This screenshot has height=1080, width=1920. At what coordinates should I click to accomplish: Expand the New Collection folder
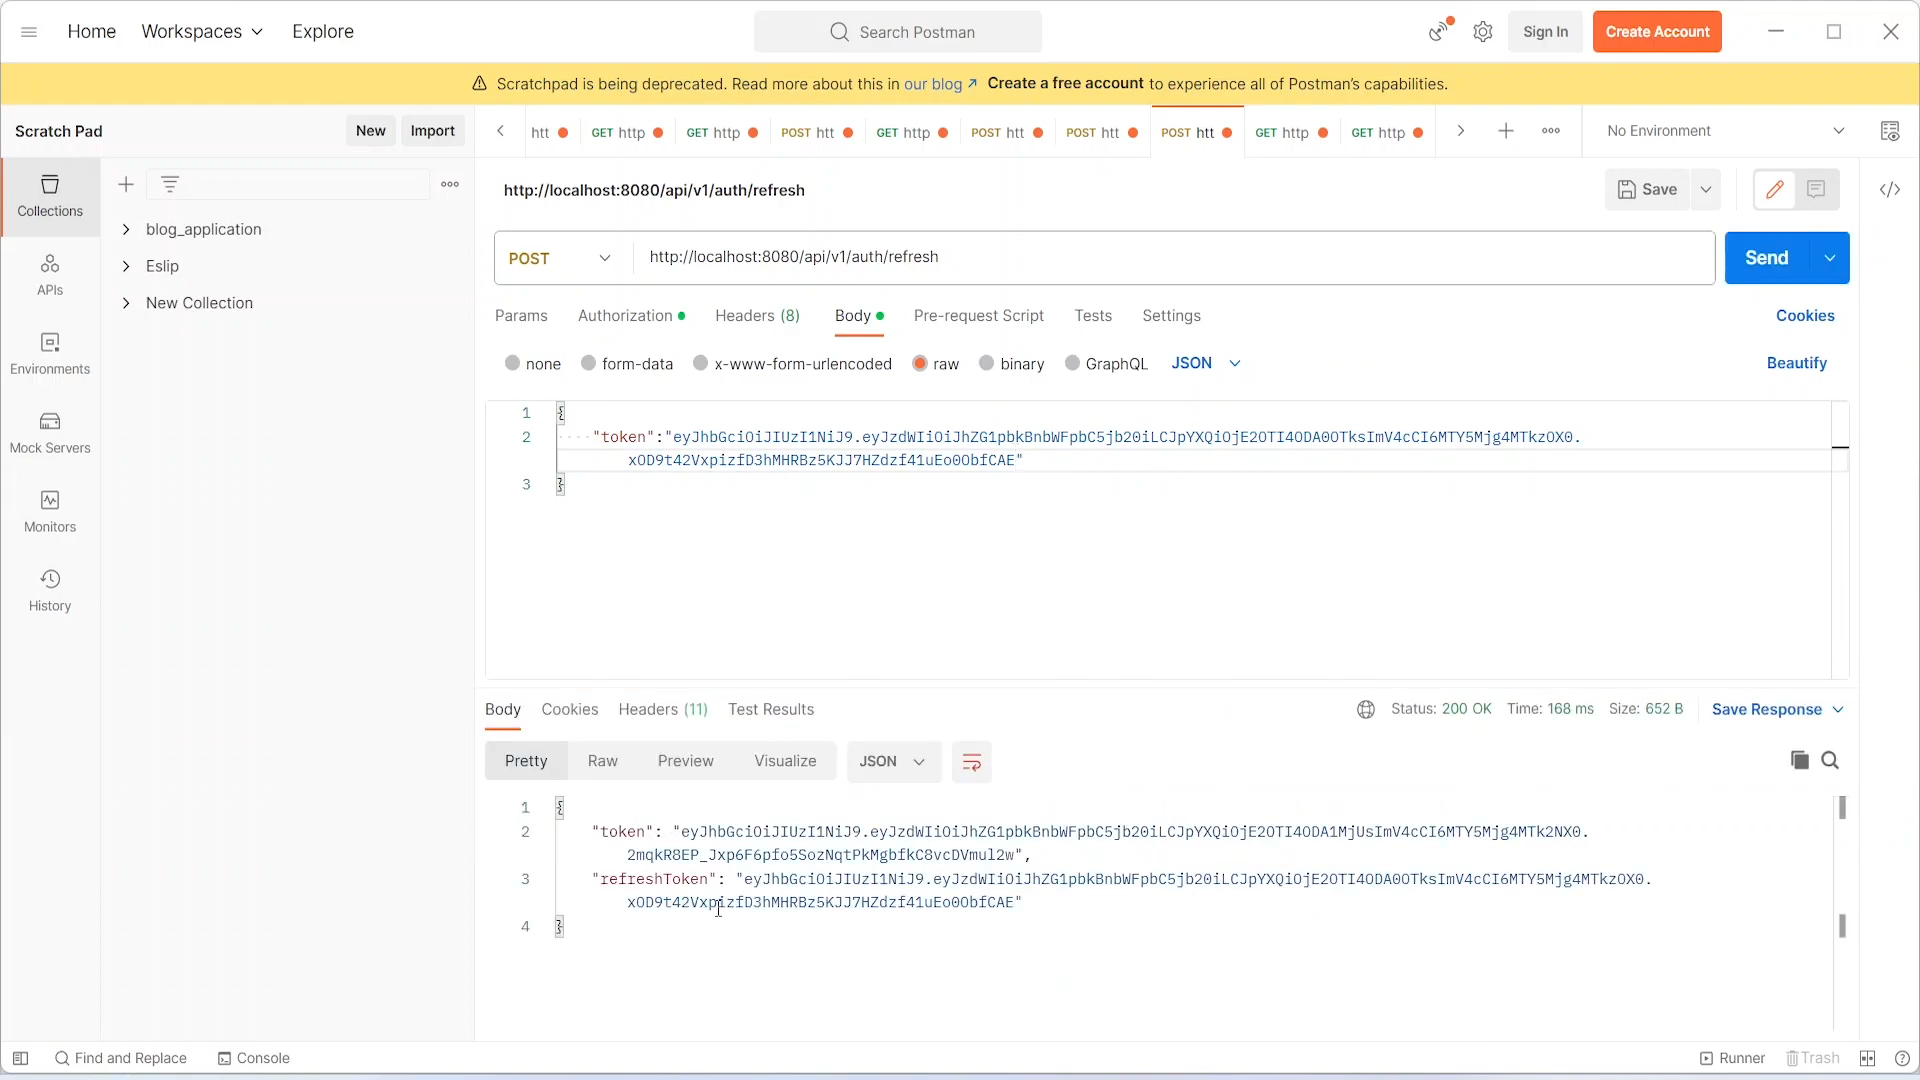(x=126, y=303)
